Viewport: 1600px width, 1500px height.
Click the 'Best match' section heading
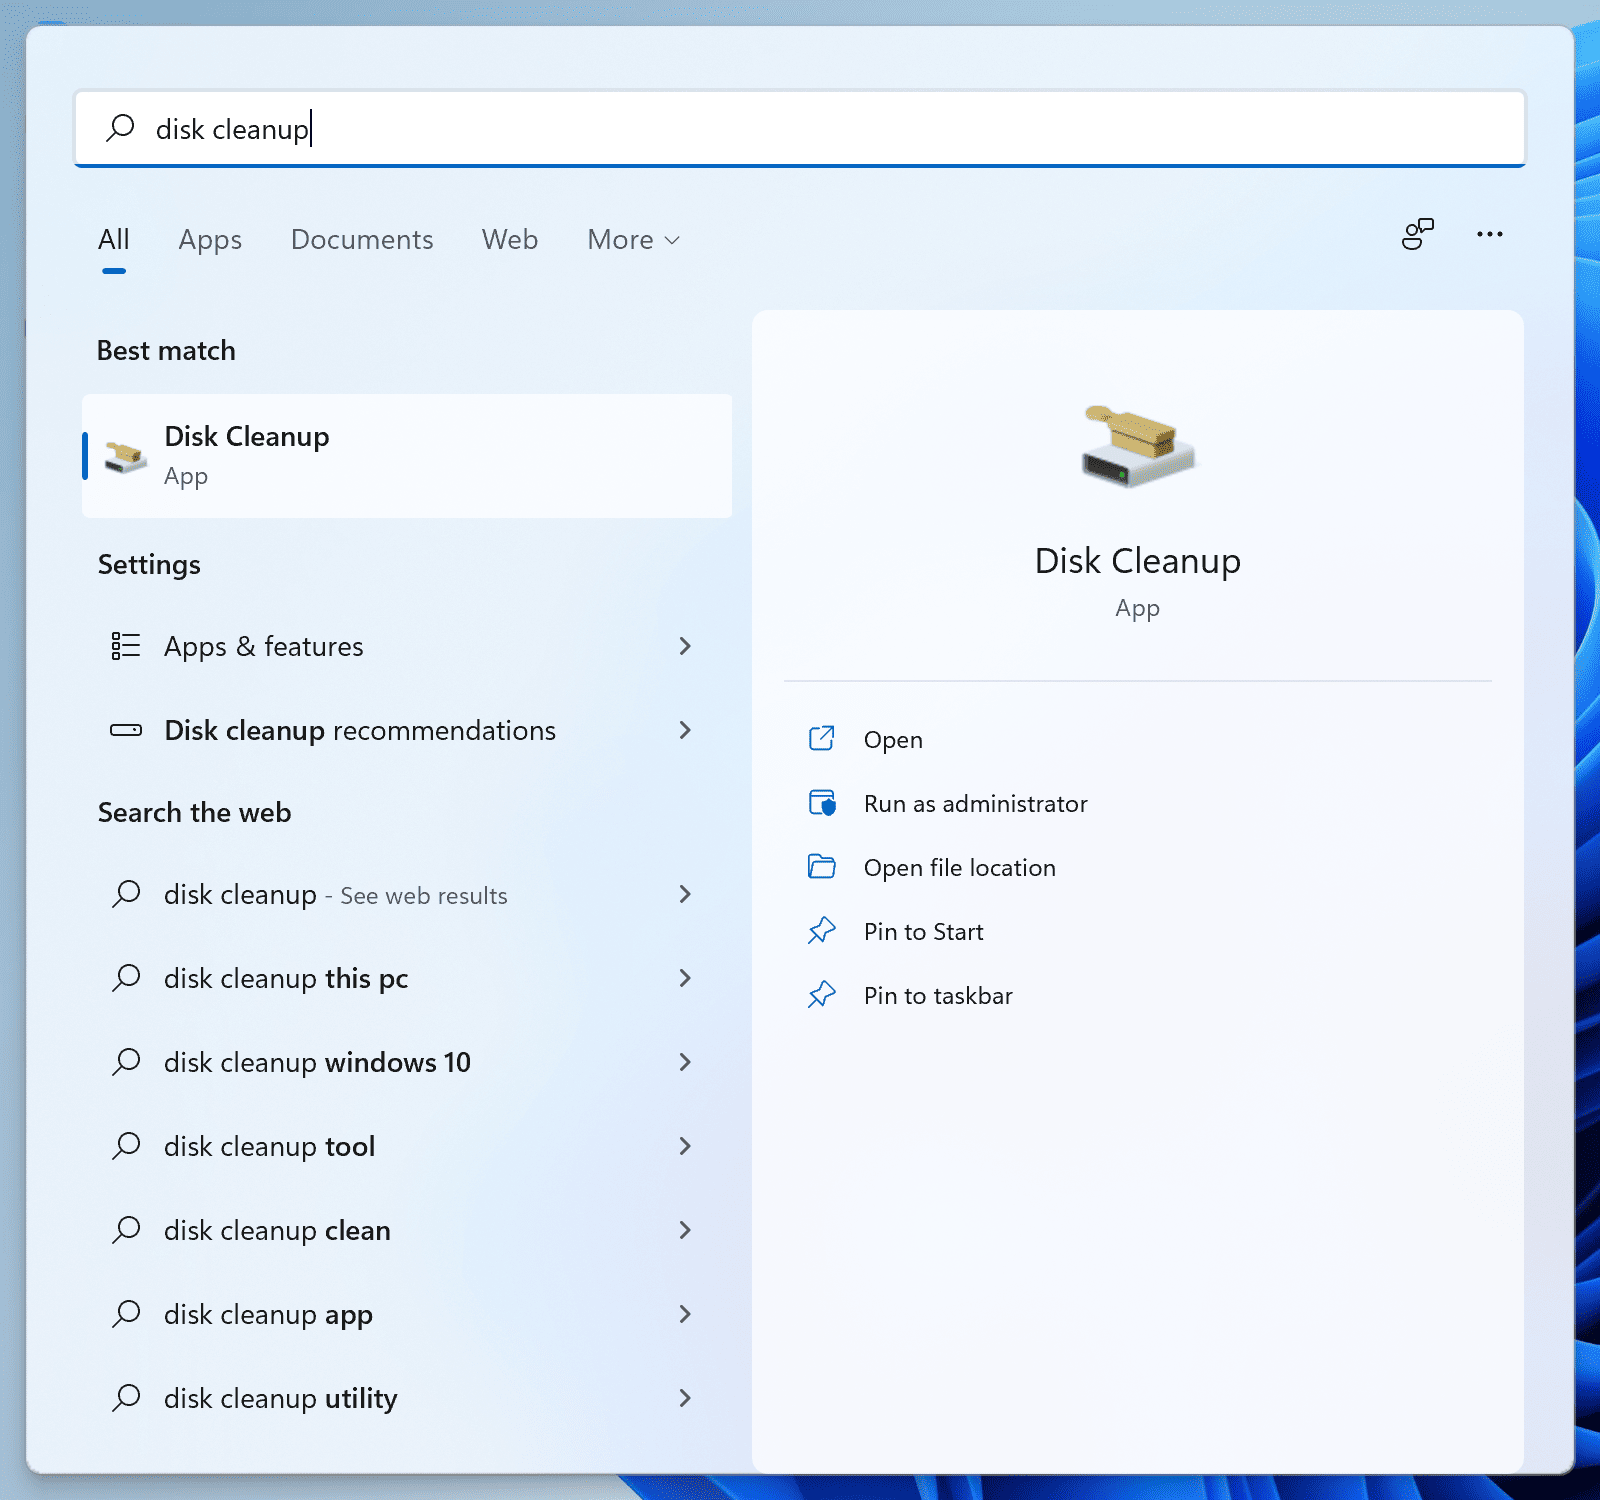[166, 351]
